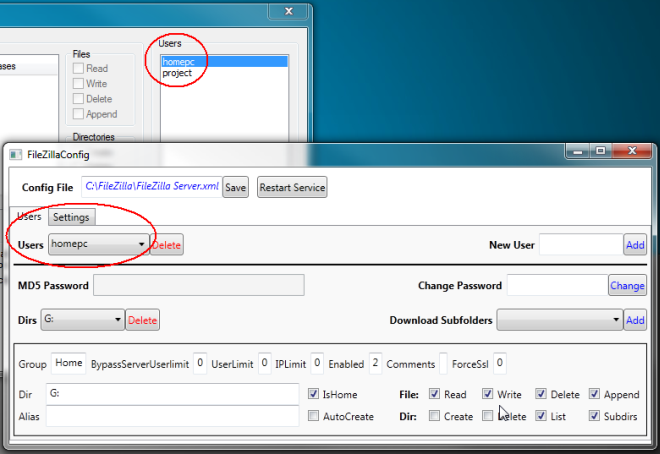
Task: Click the IPLimit value field
Action: pos(317,363)
